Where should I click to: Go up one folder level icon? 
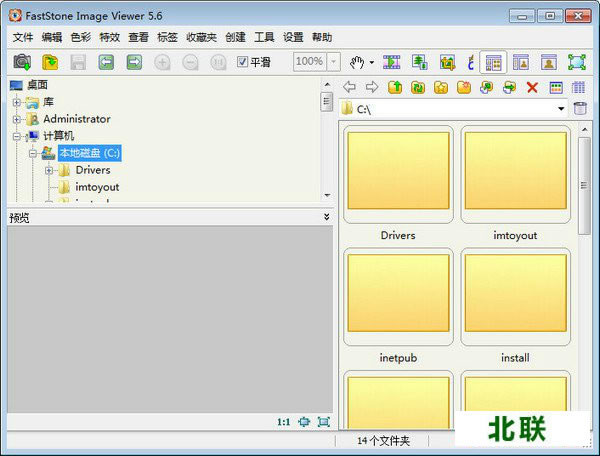coord(395,87)
